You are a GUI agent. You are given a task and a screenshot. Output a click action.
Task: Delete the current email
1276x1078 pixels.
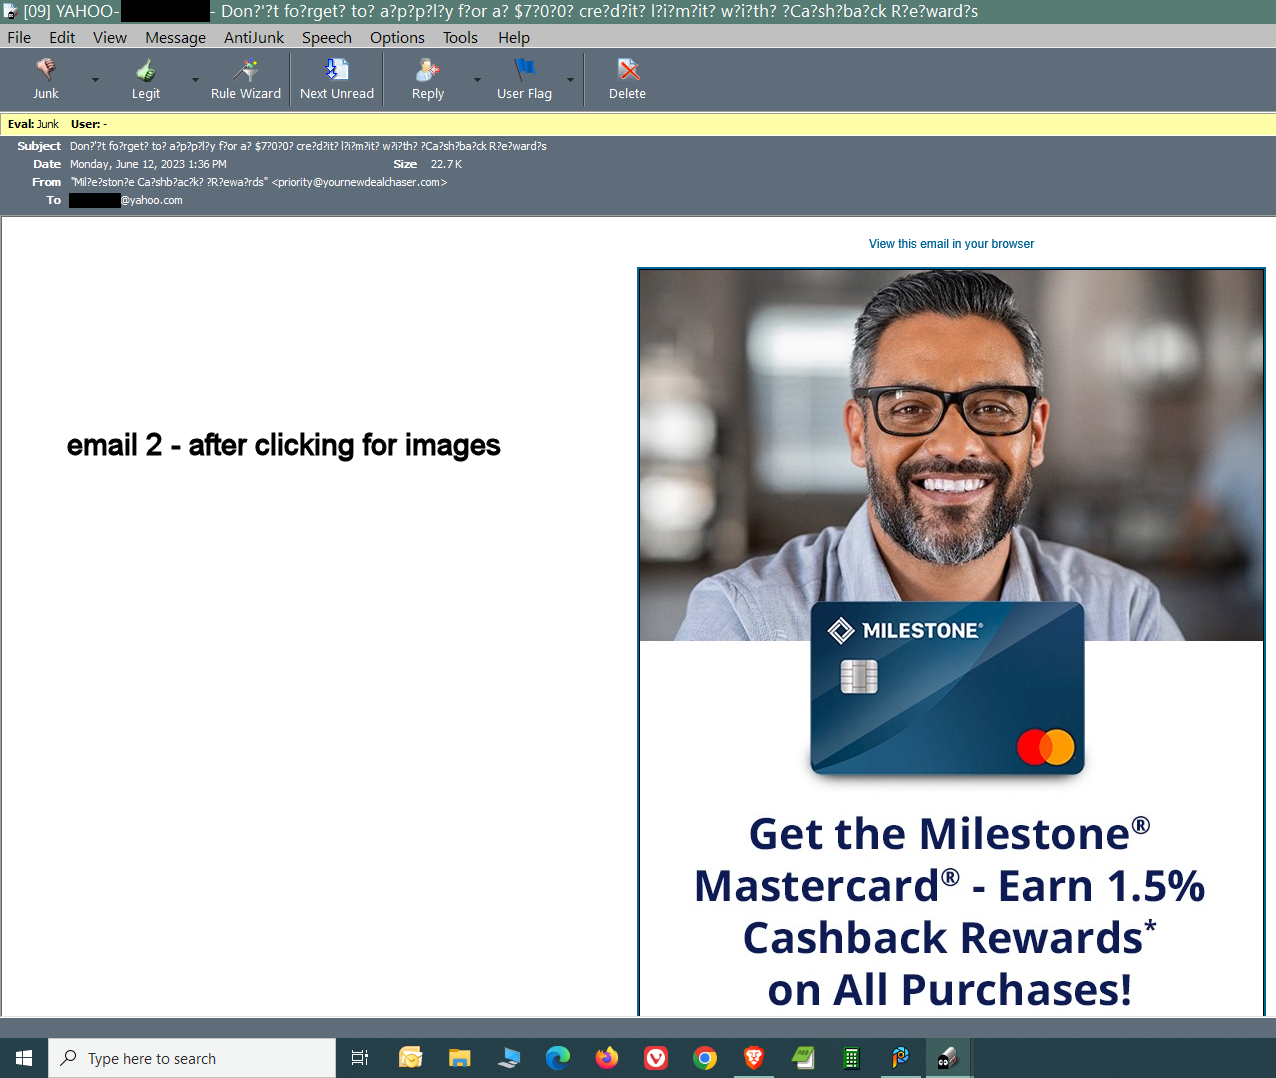(628, 79)
